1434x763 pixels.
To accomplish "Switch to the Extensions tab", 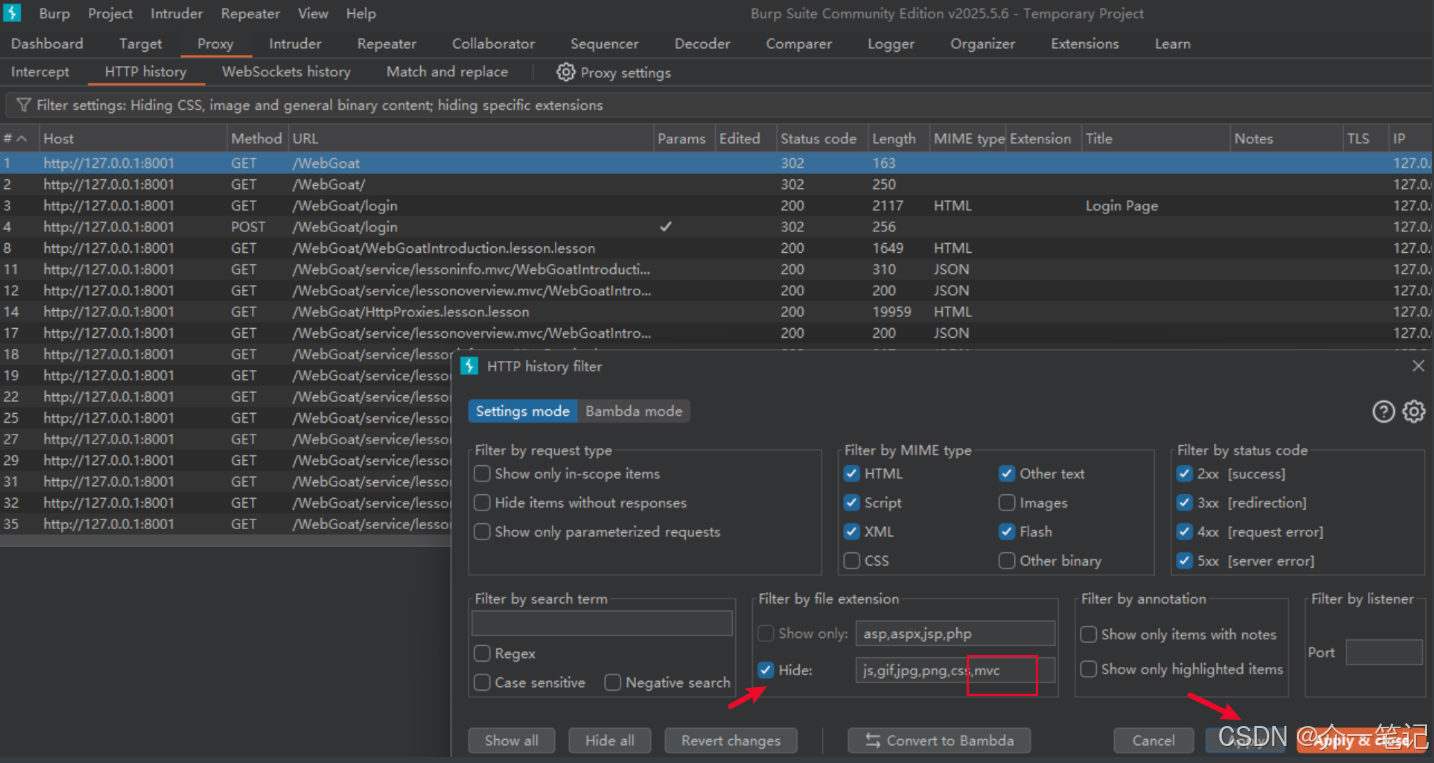I will (x=1085, y=44).
